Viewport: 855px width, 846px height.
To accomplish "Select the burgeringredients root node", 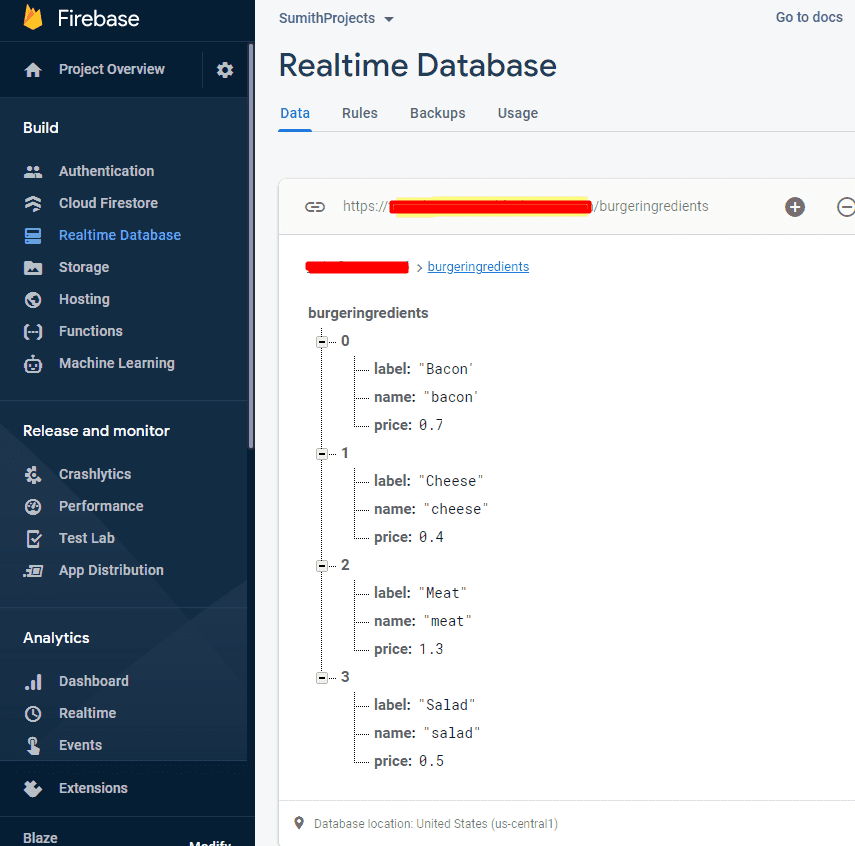I will pyautogui.click(x=368, y=313).
